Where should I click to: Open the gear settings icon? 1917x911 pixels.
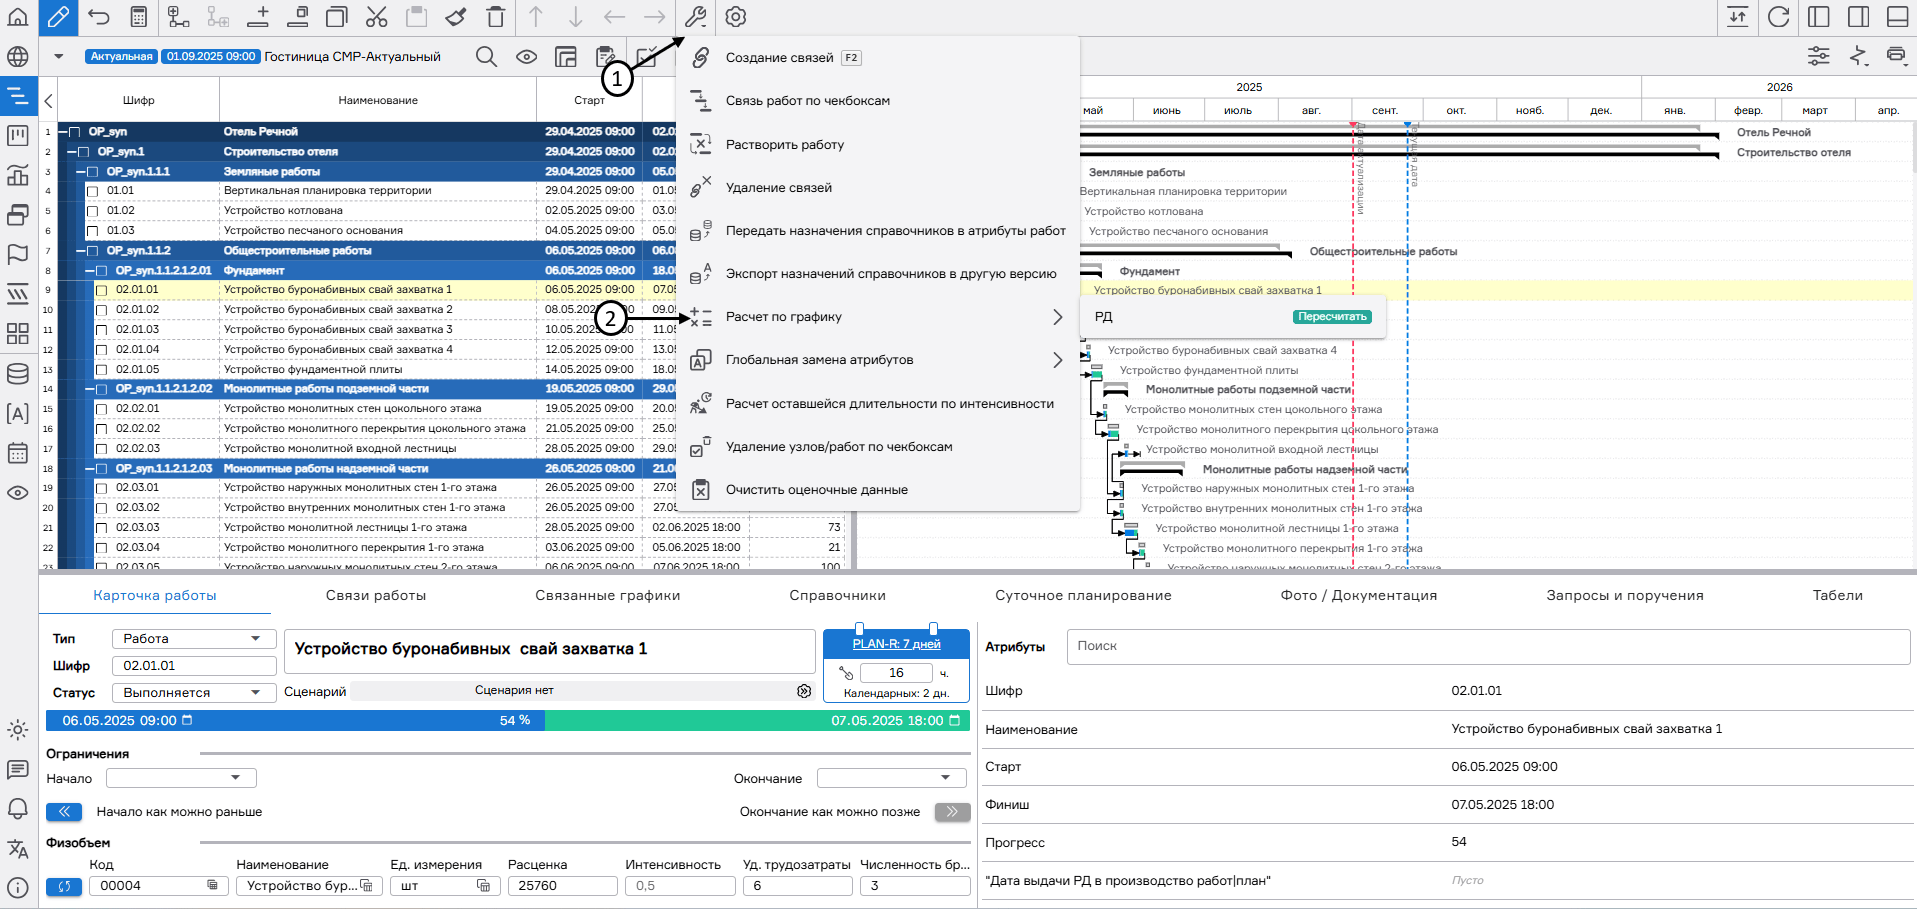[x=736, y=17]
